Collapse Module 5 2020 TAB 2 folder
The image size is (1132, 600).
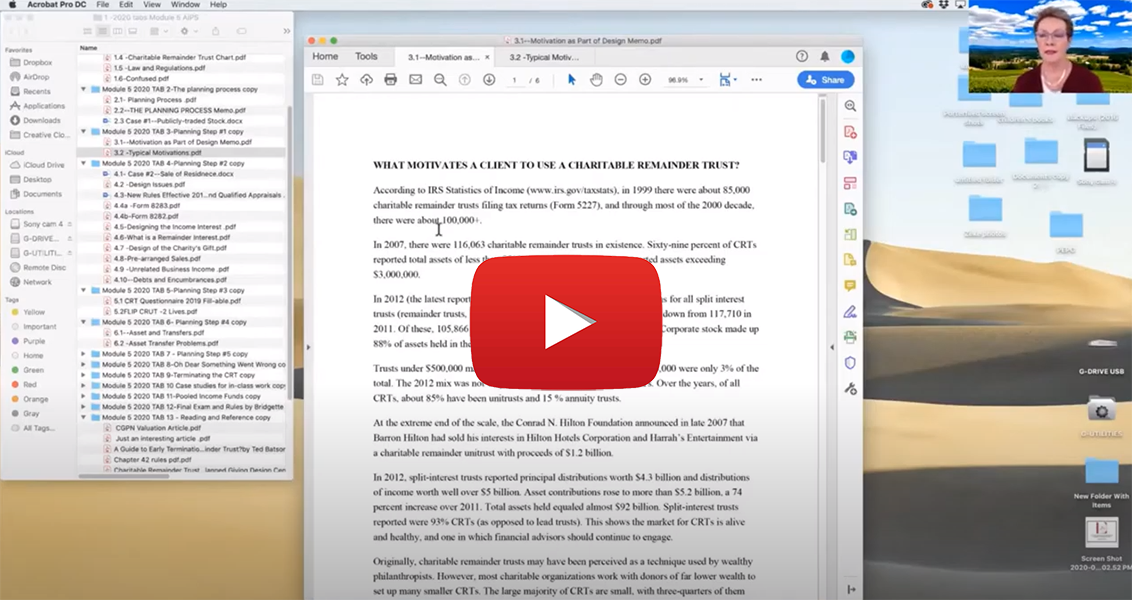click(84, 90)
